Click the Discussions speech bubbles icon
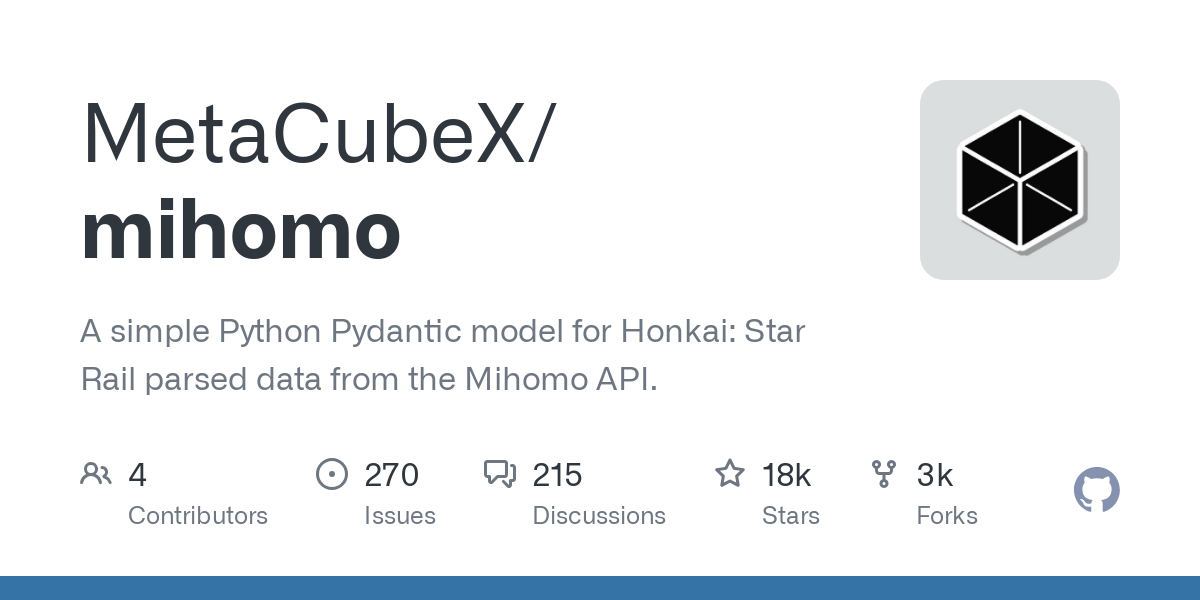This screenshot has height=600, width=1200. 499,474
